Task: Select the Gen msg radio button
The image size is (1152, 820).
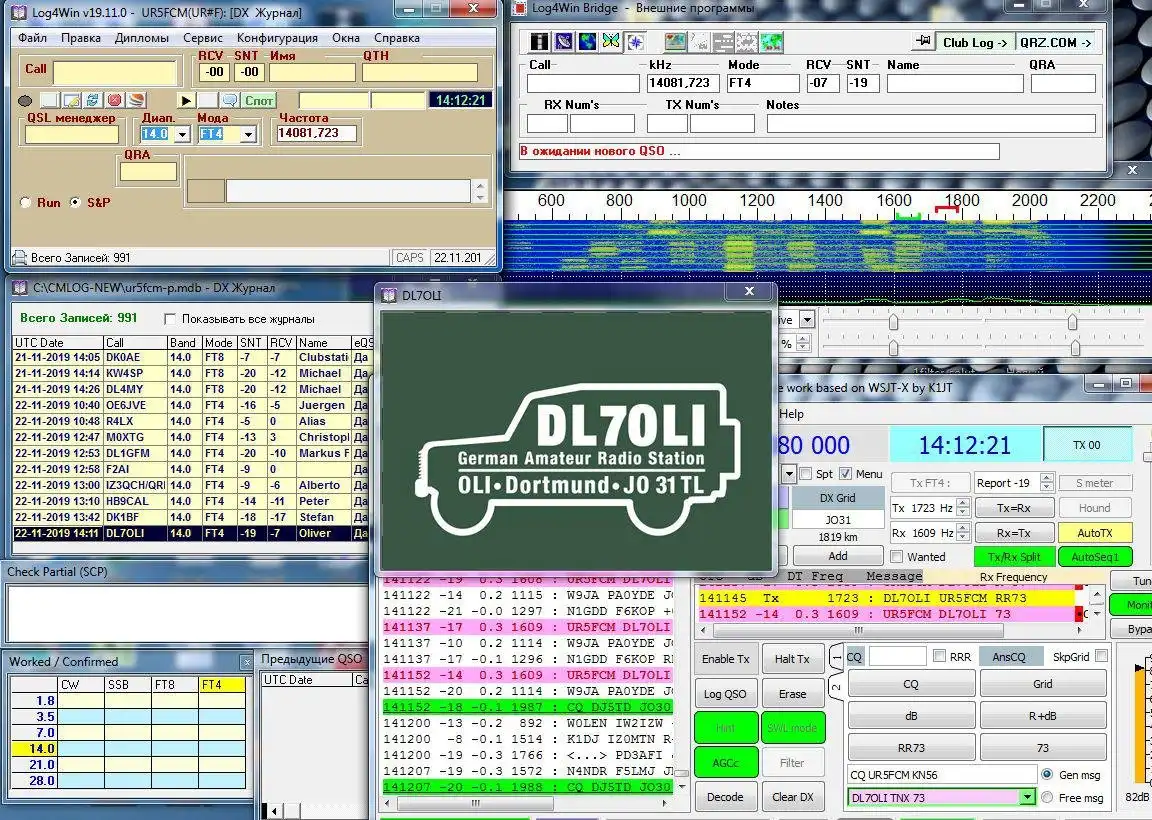Action: [x=1048, y=774]
